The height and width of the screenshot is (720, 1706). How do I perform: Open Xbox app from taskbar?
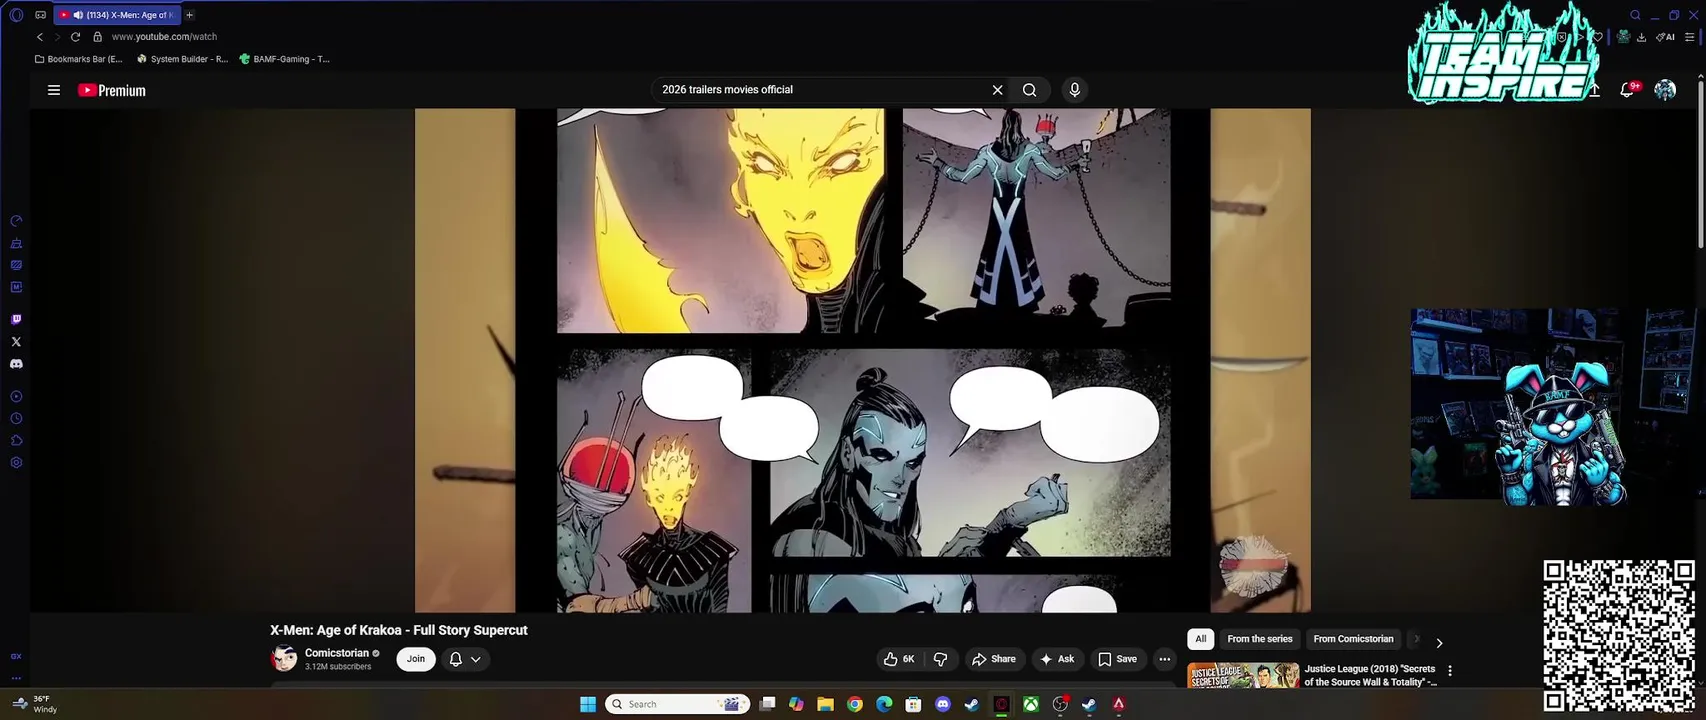click(1030, 704)
